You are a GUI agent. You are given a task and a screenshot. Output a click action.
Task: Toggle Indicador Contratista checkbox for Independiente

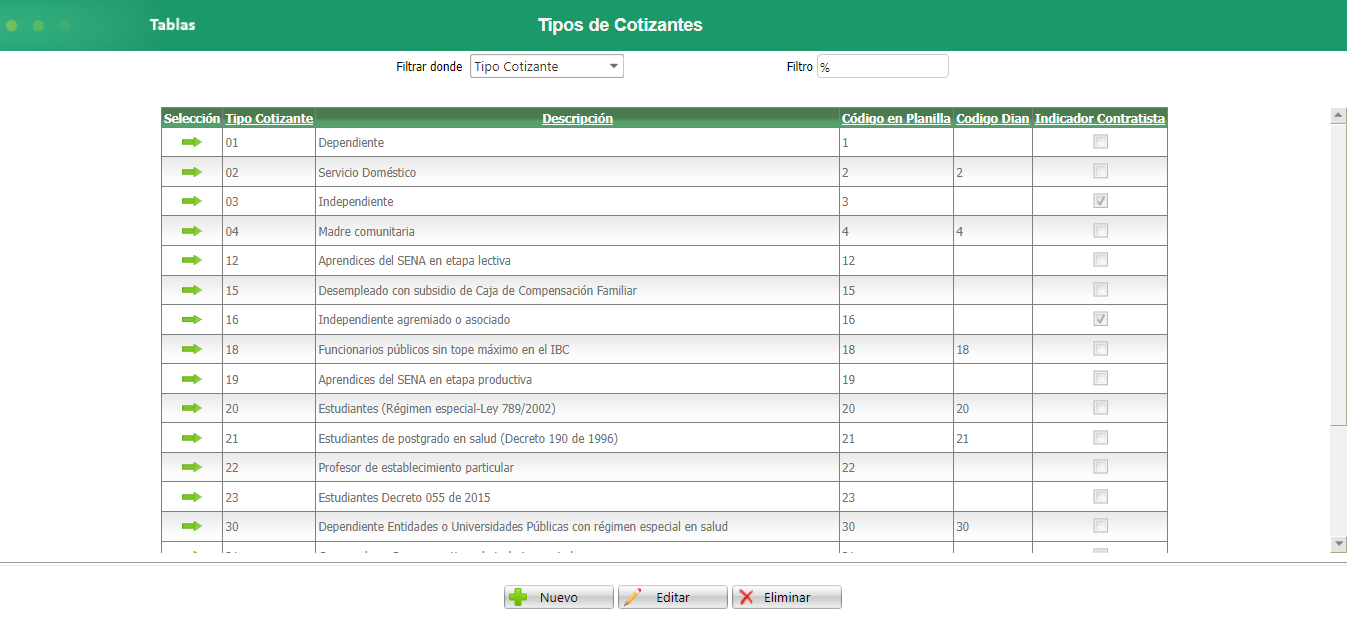click(1100, 201)
